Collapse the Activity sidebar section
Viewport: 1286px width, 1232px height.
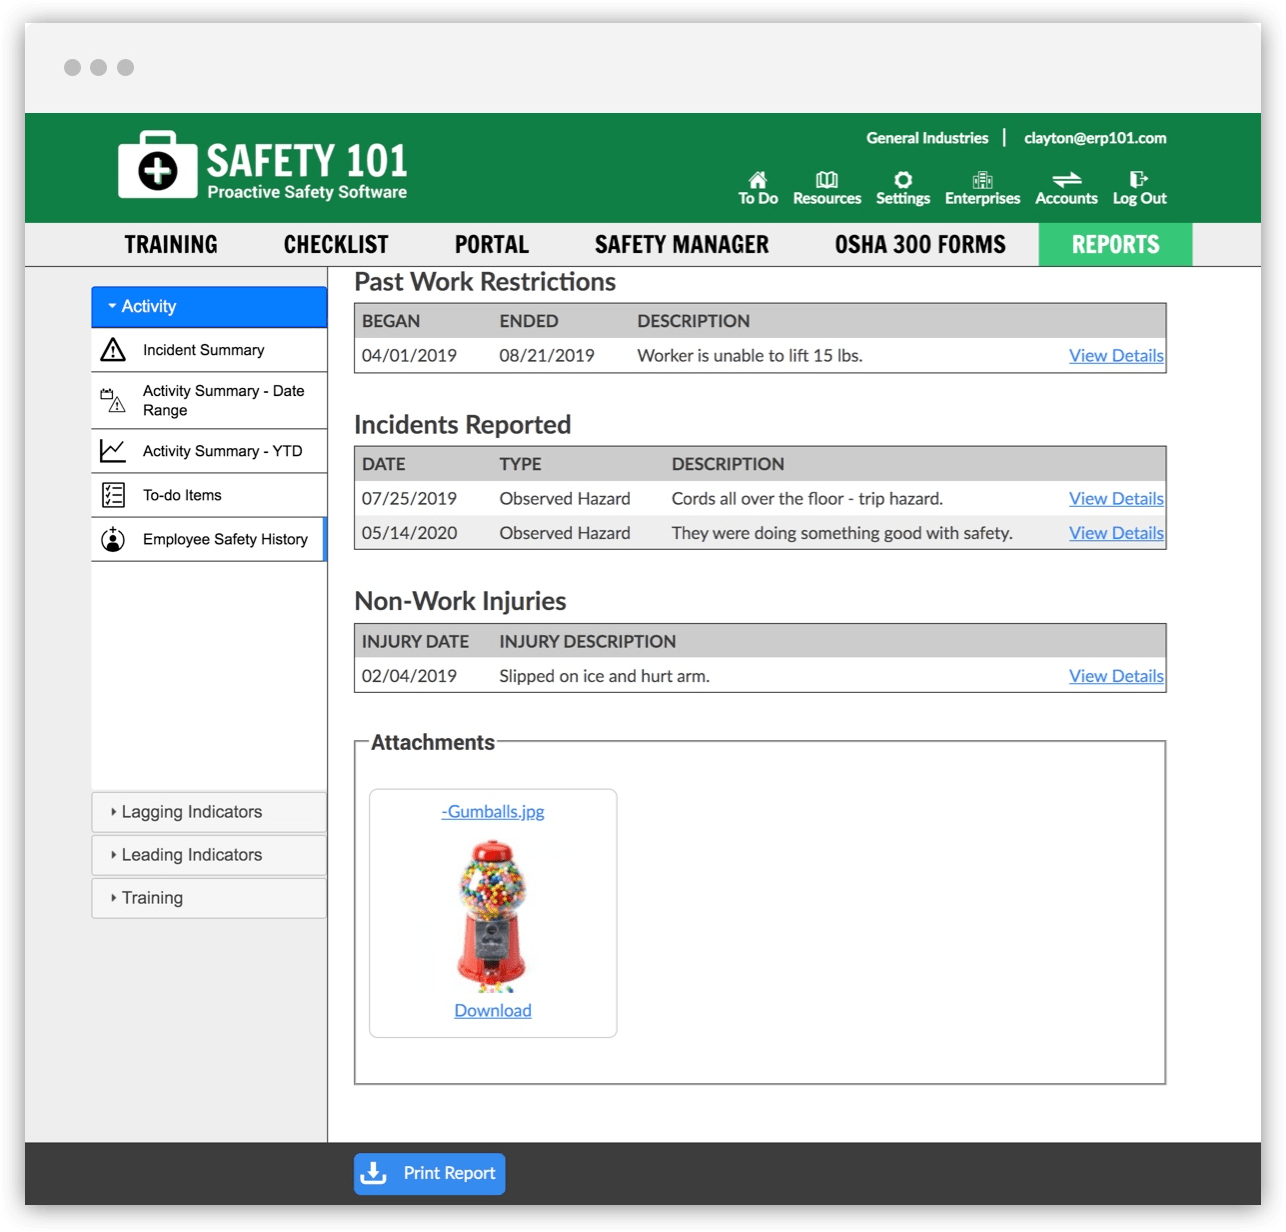click(209, 307)
